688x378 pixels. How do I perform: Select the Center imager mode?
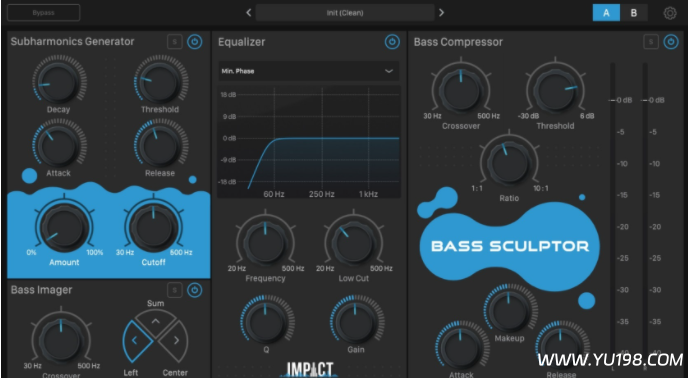click(x=173, y=340)
